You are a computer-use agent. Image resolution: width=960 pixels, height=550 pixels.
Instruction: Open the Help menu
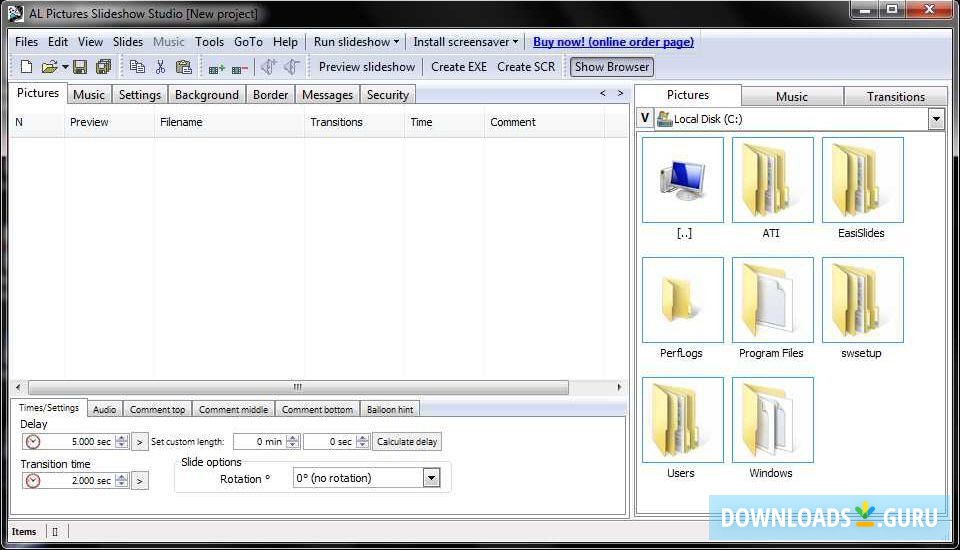point(285,42)
